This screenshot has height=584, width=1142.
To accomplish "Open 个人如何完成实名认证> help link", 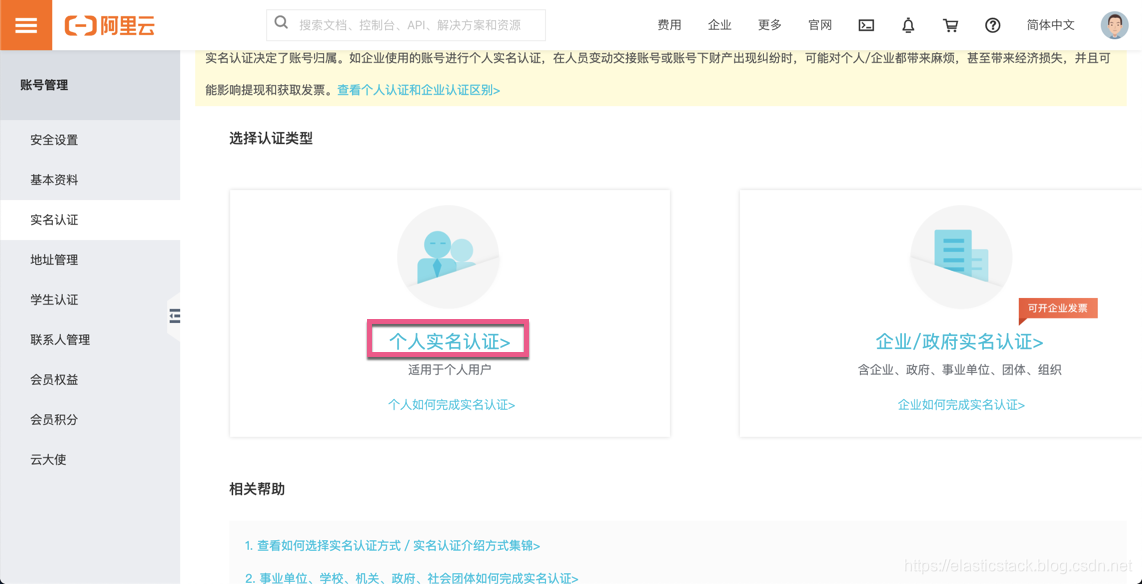I will pos(452,405).
